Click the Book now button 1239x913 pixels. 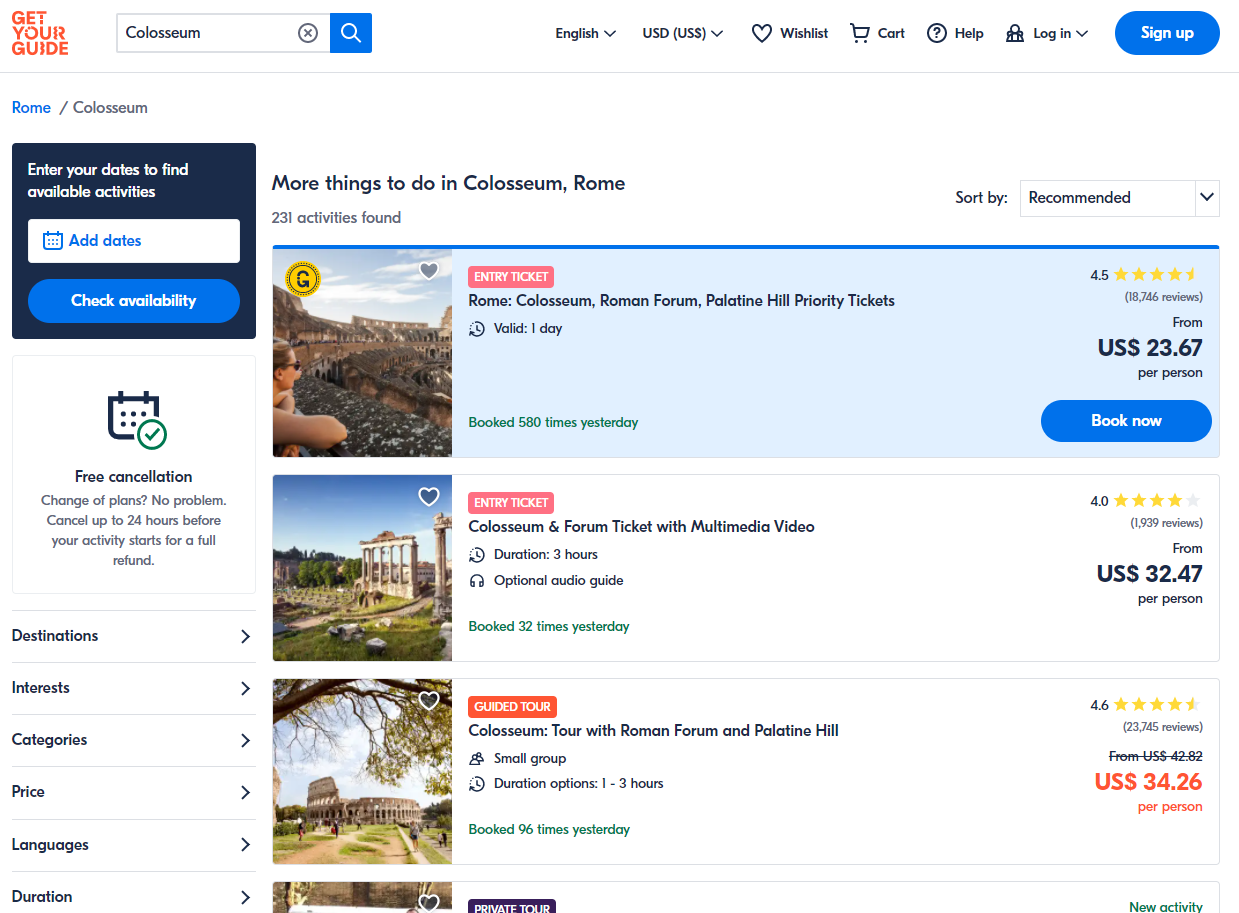point(1126,421)
